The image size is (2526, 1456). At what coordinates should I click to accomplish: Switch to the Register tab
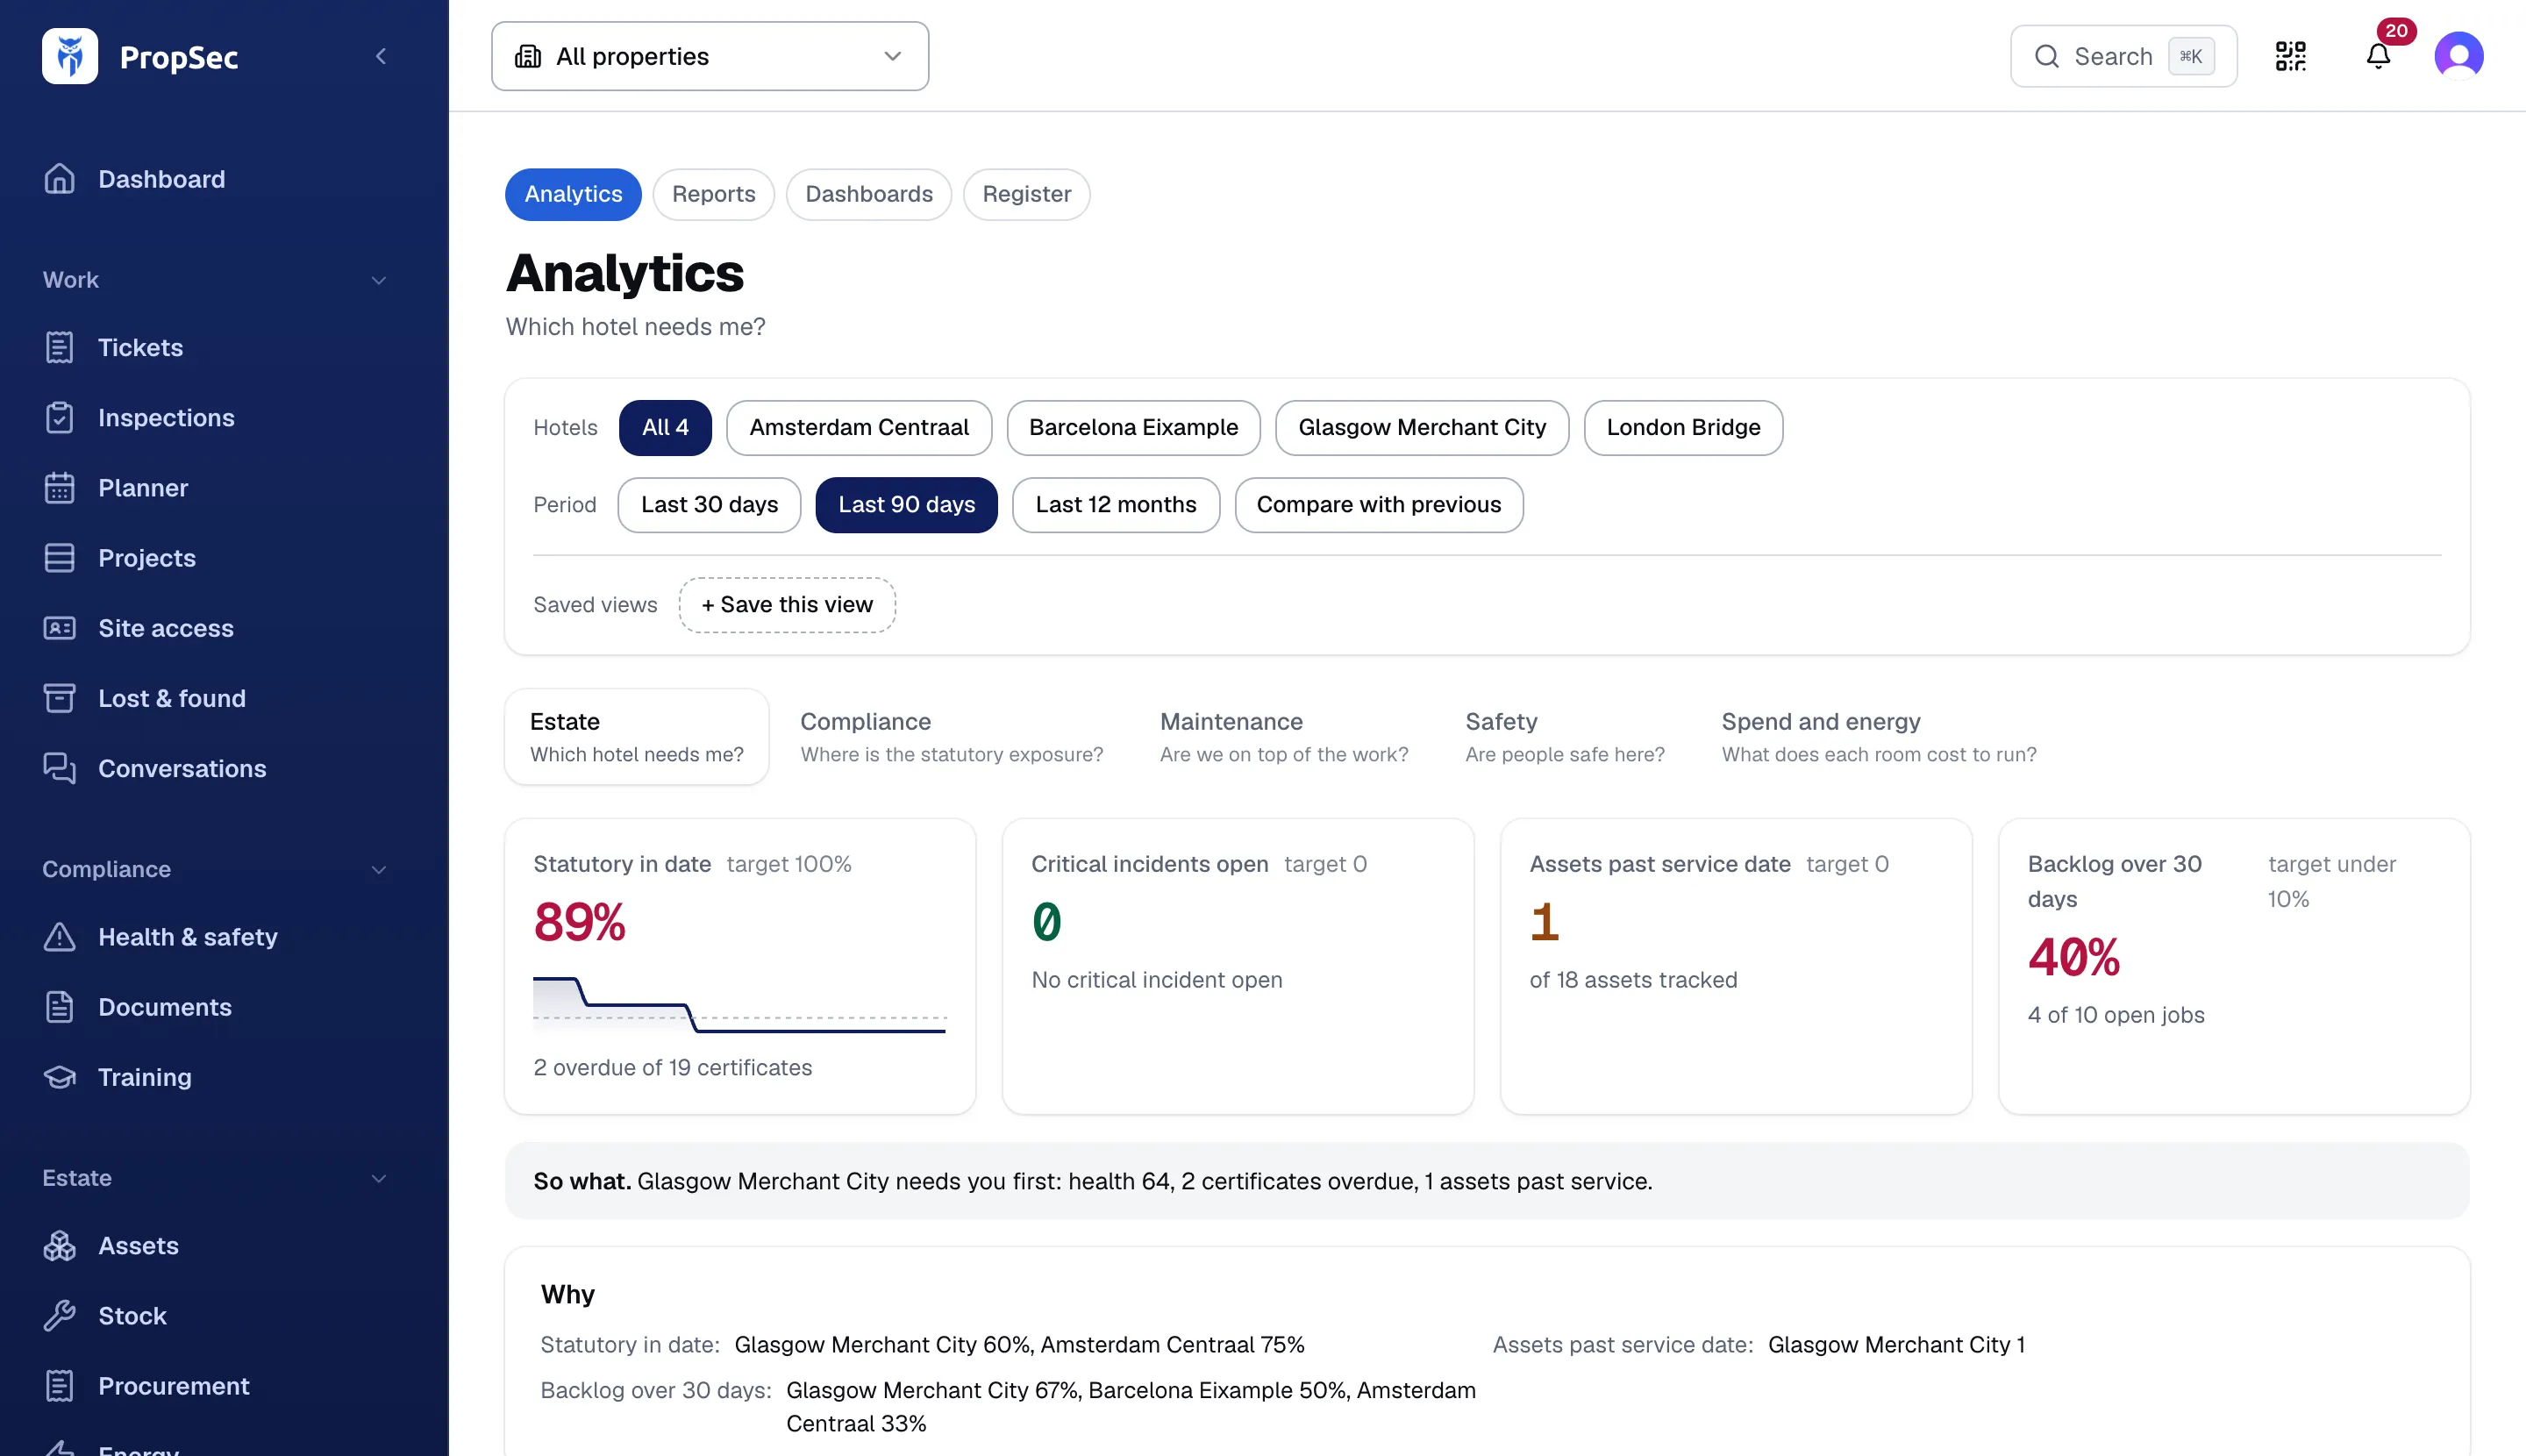point(1026,194)
